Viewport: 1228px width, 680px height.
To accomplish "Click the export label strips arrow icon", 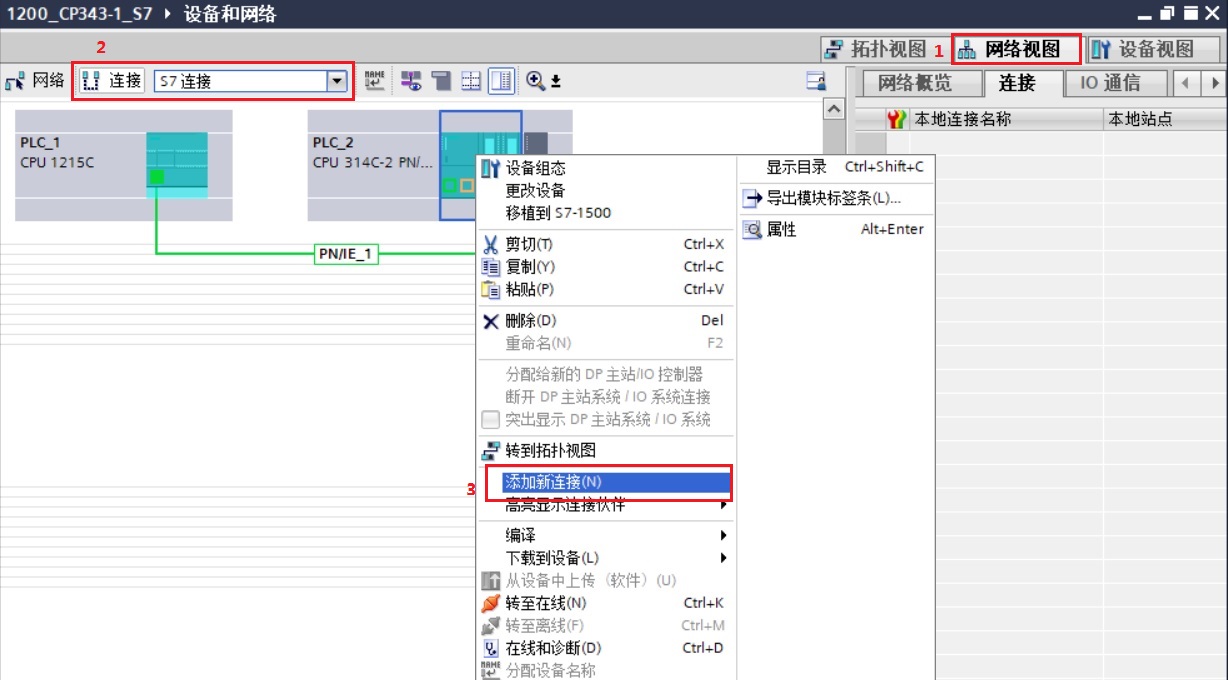I will coord(752,198).
